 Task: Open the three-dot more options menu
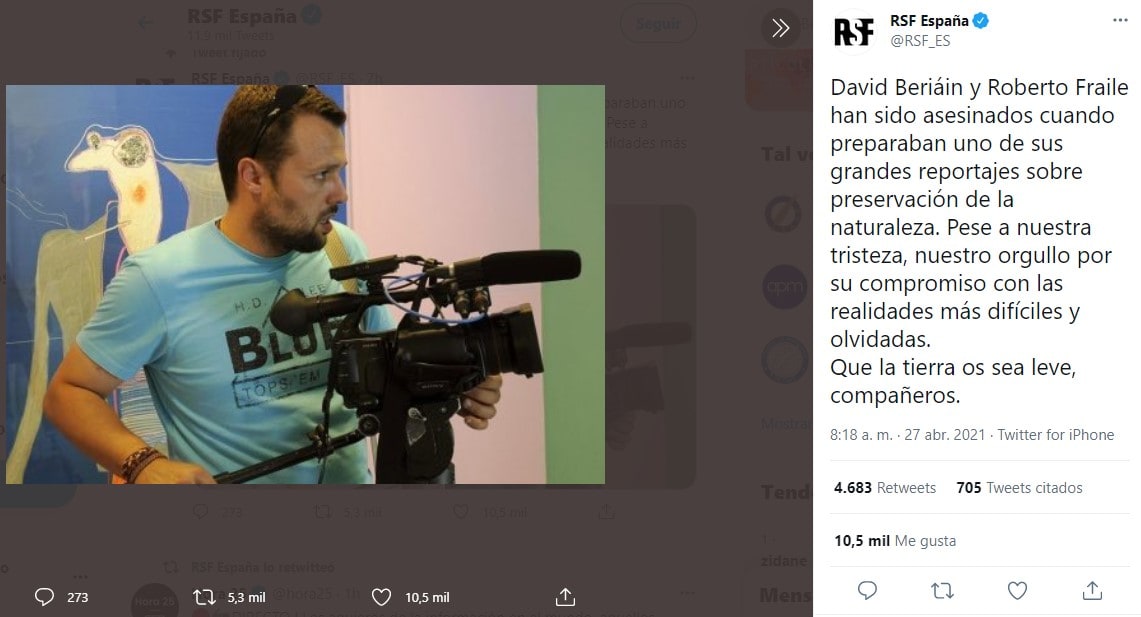[1120, 20]
